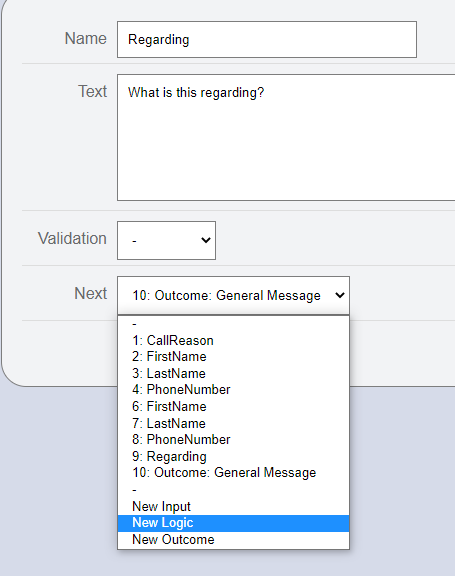Image resolution: width=455 pixels, height=576 pixels.
Task: Pick 3: LastName in the dropdown list
Action: (233, 374)
